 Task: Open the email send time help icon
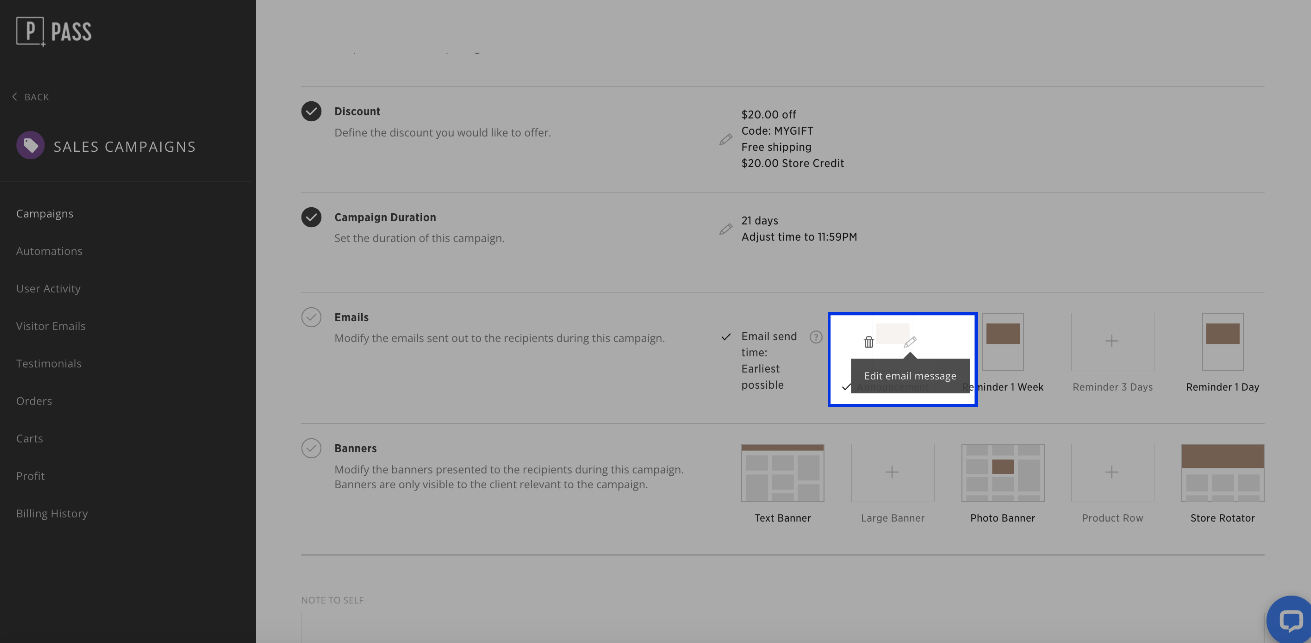(x=815, y=337)
